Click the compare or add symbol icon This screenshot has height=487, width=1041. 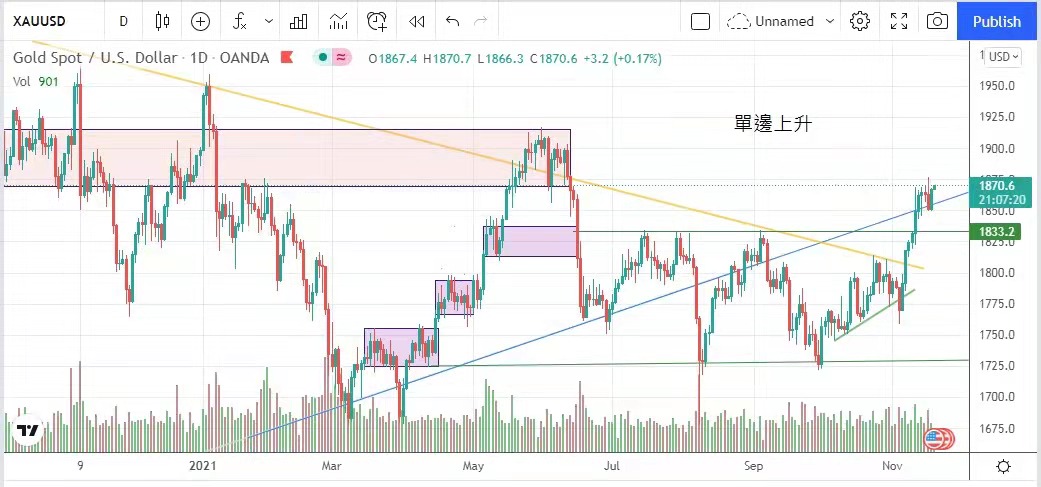[200, 21]
